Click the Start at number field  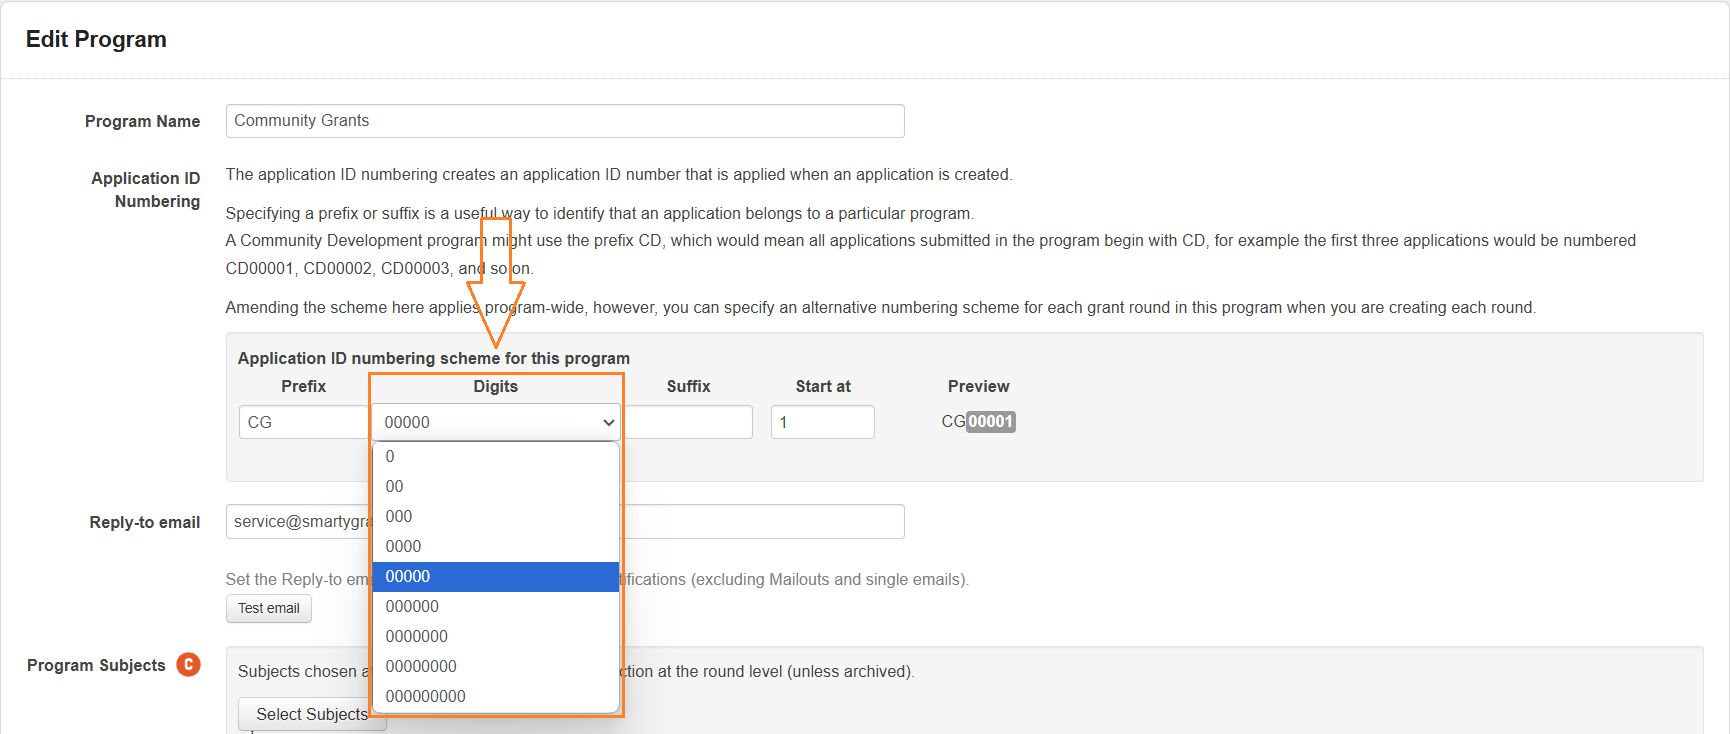pos(822,423)
